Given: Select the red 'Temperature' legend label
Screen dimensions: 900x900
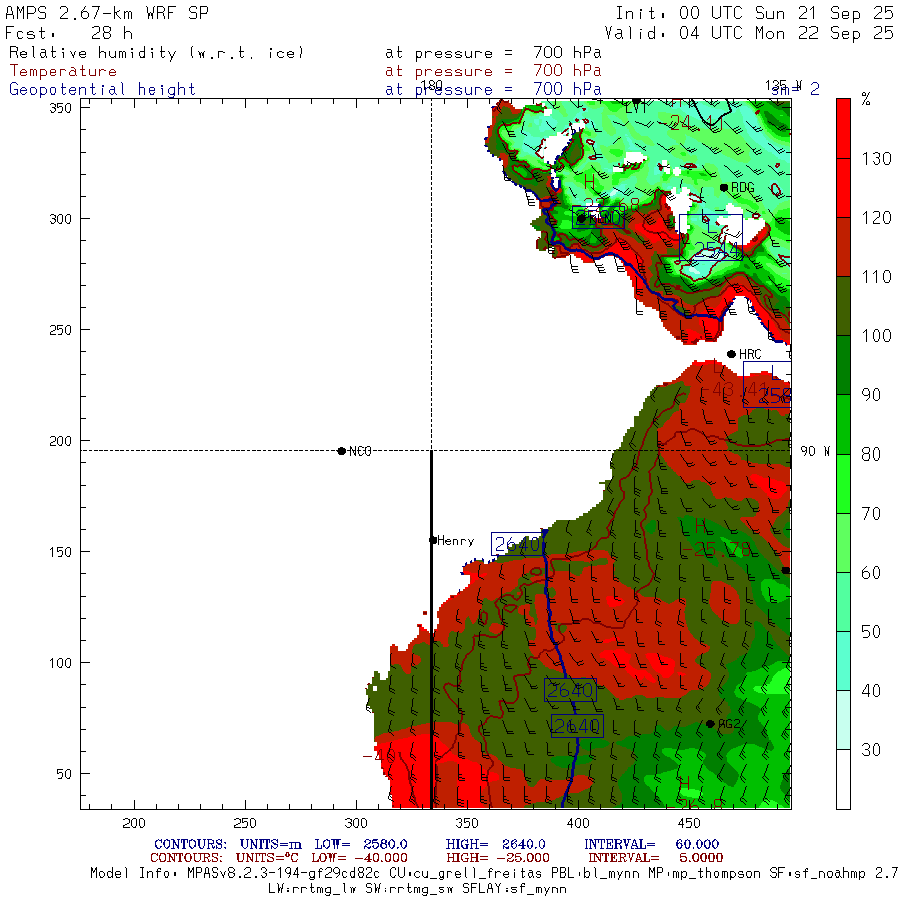Looking at the screenshot, I should pyautogui.click(x=63, y=71).
